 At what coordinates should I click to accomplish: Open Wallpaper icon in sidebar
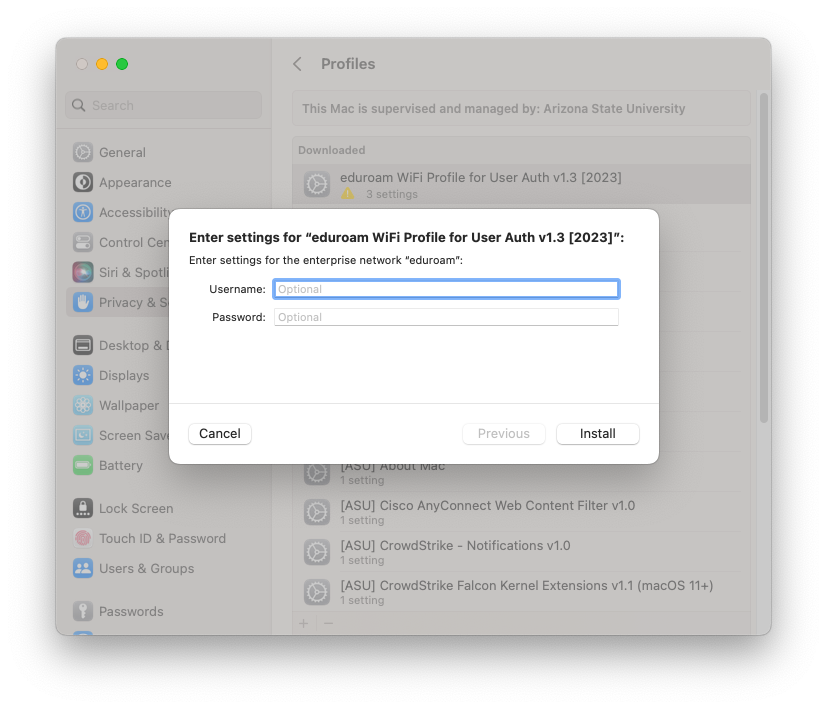(x=83, y=406)
